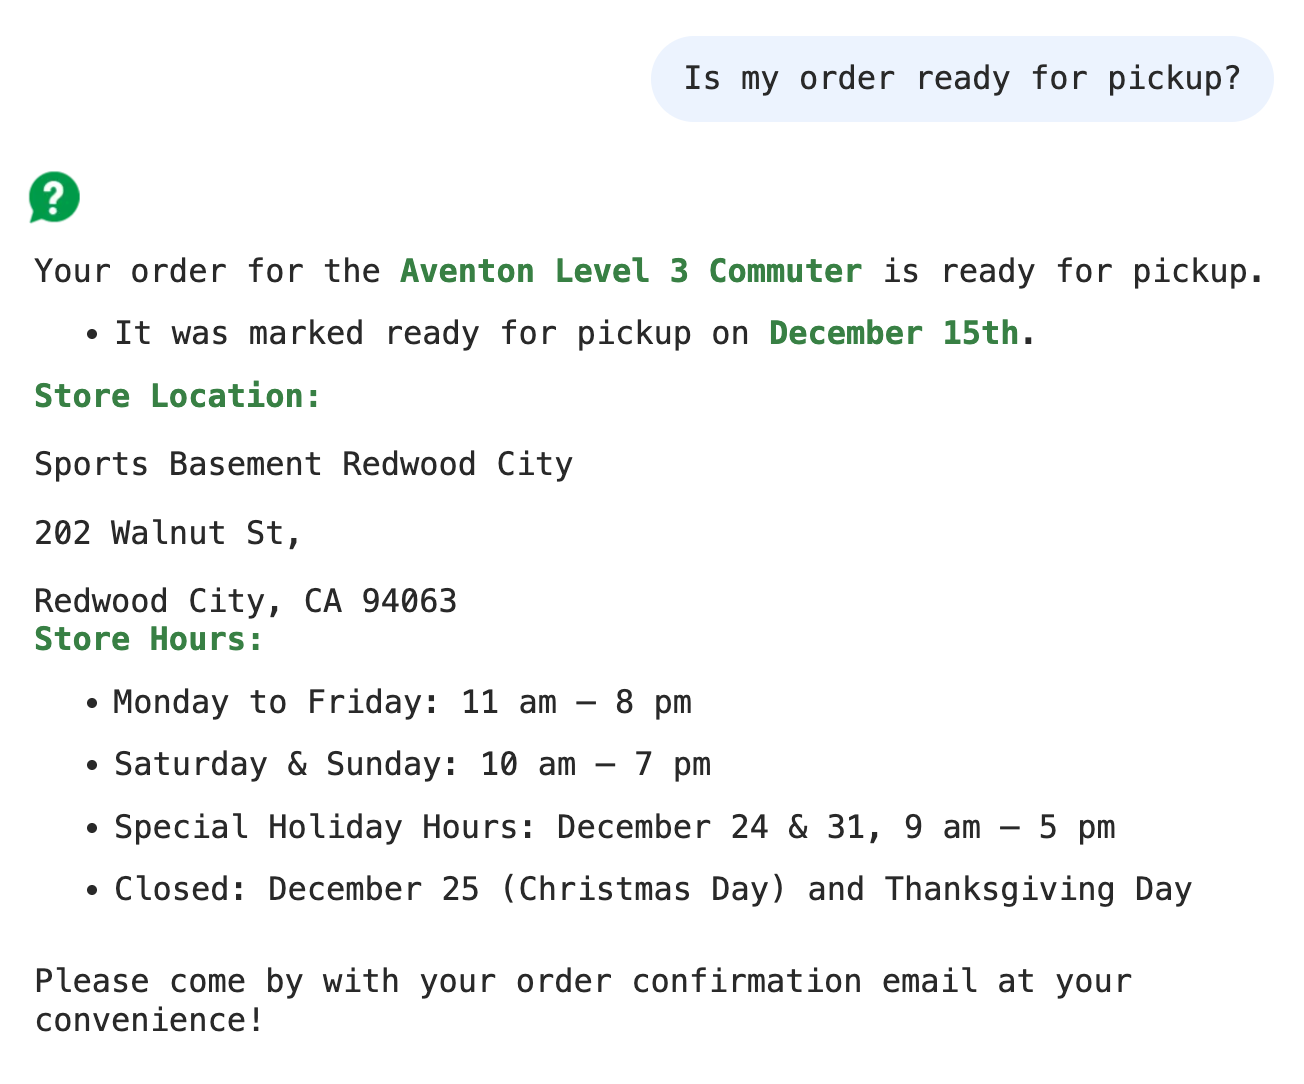Screen dimensions: 1304x1084
Task: Click the Closed December 25 bullet item
Action: [x=653, y=889]
